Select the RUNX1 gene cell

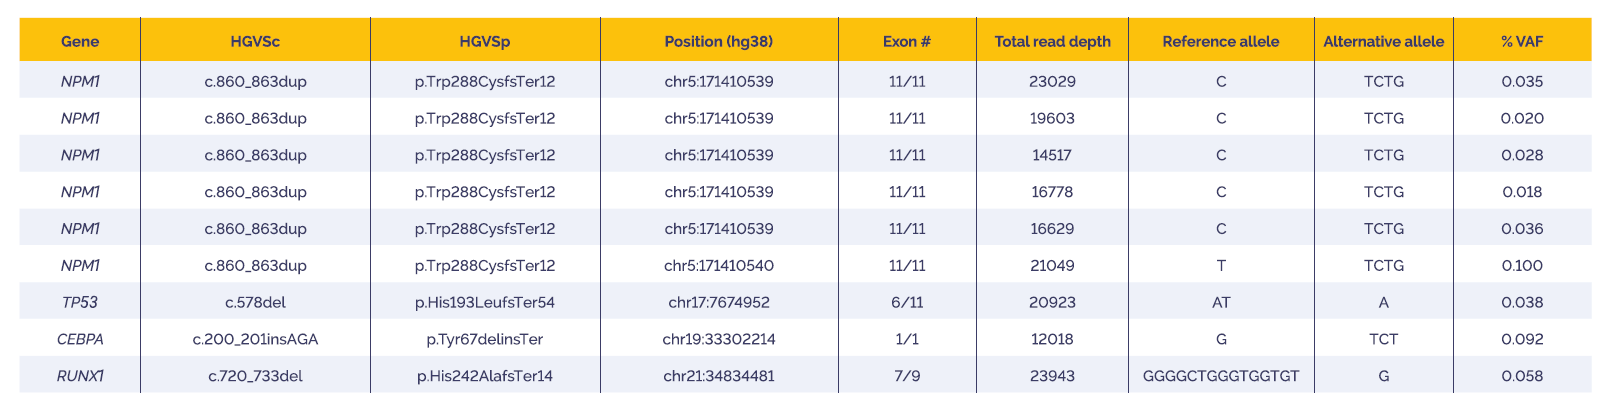80,376
